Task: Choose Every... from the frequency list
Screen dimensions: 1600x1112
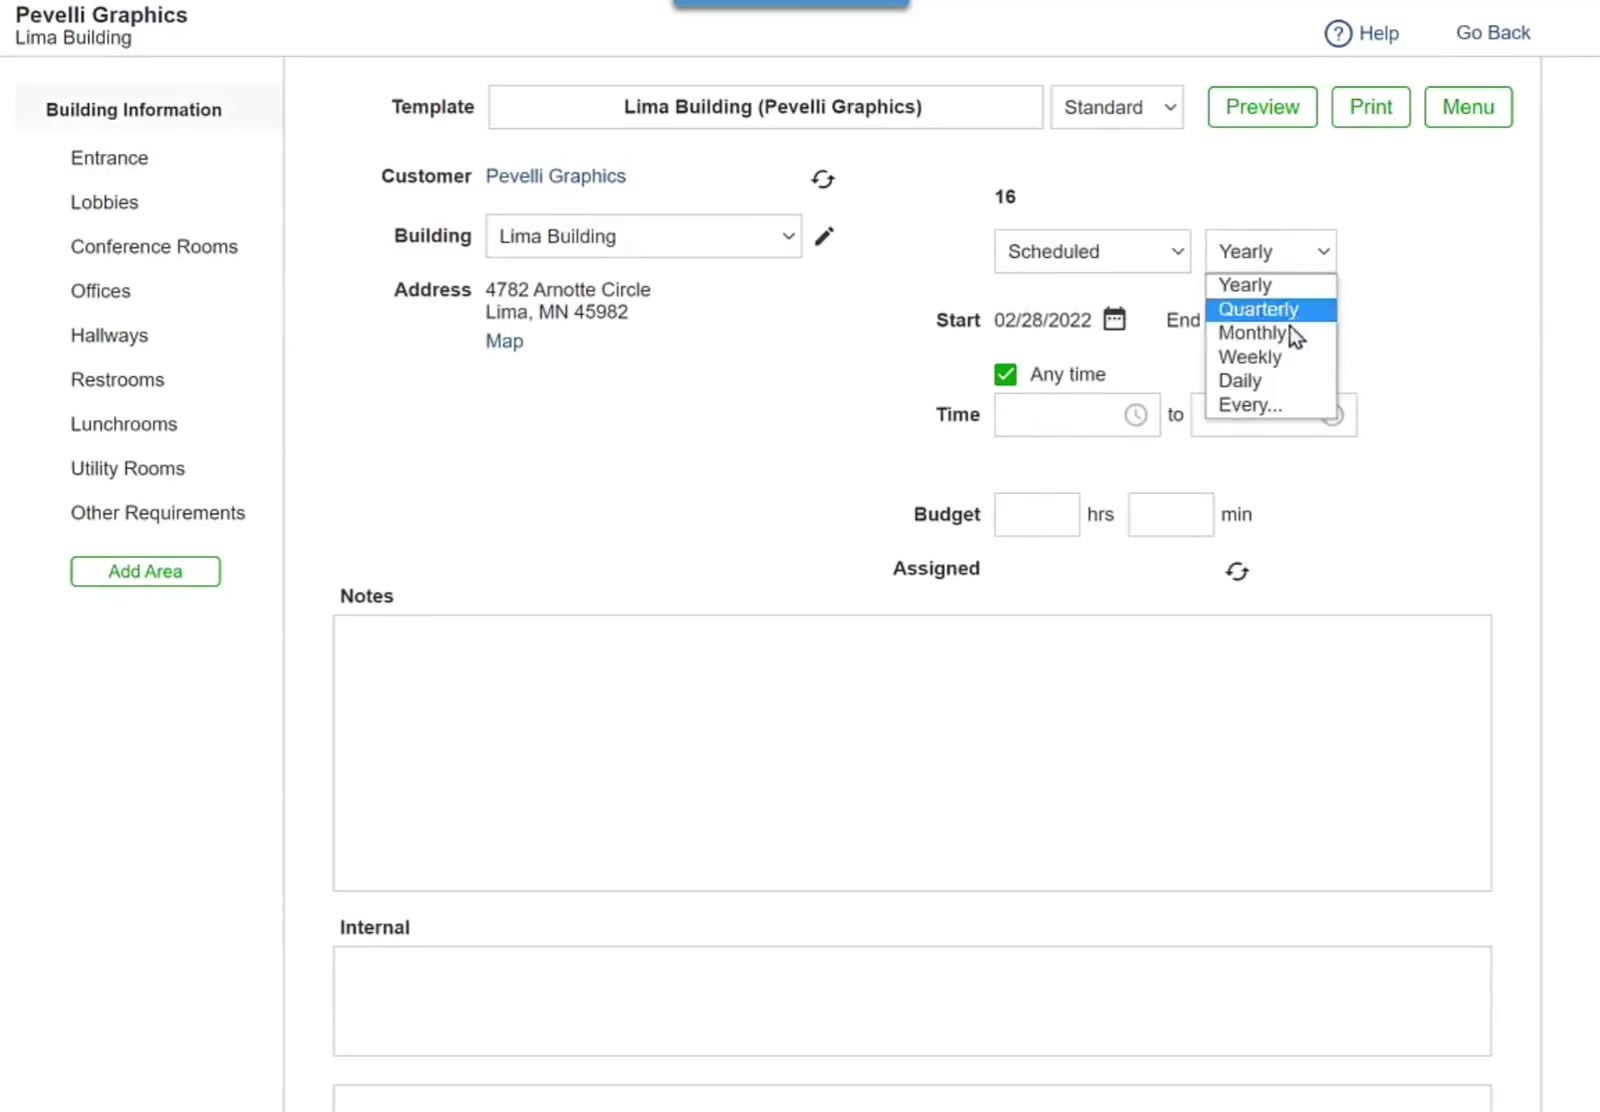Action: (x=1270, y=405)
